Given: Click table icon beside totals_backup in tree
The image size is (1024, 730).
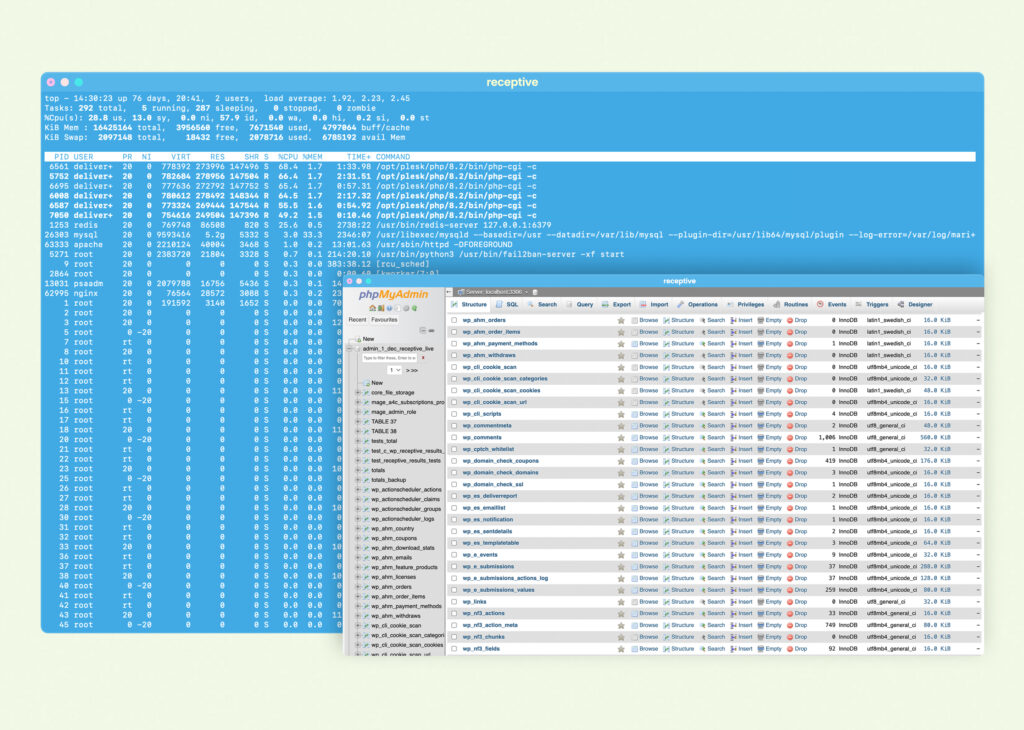Looking at the screenshot, I should click(x=366, y=480).
